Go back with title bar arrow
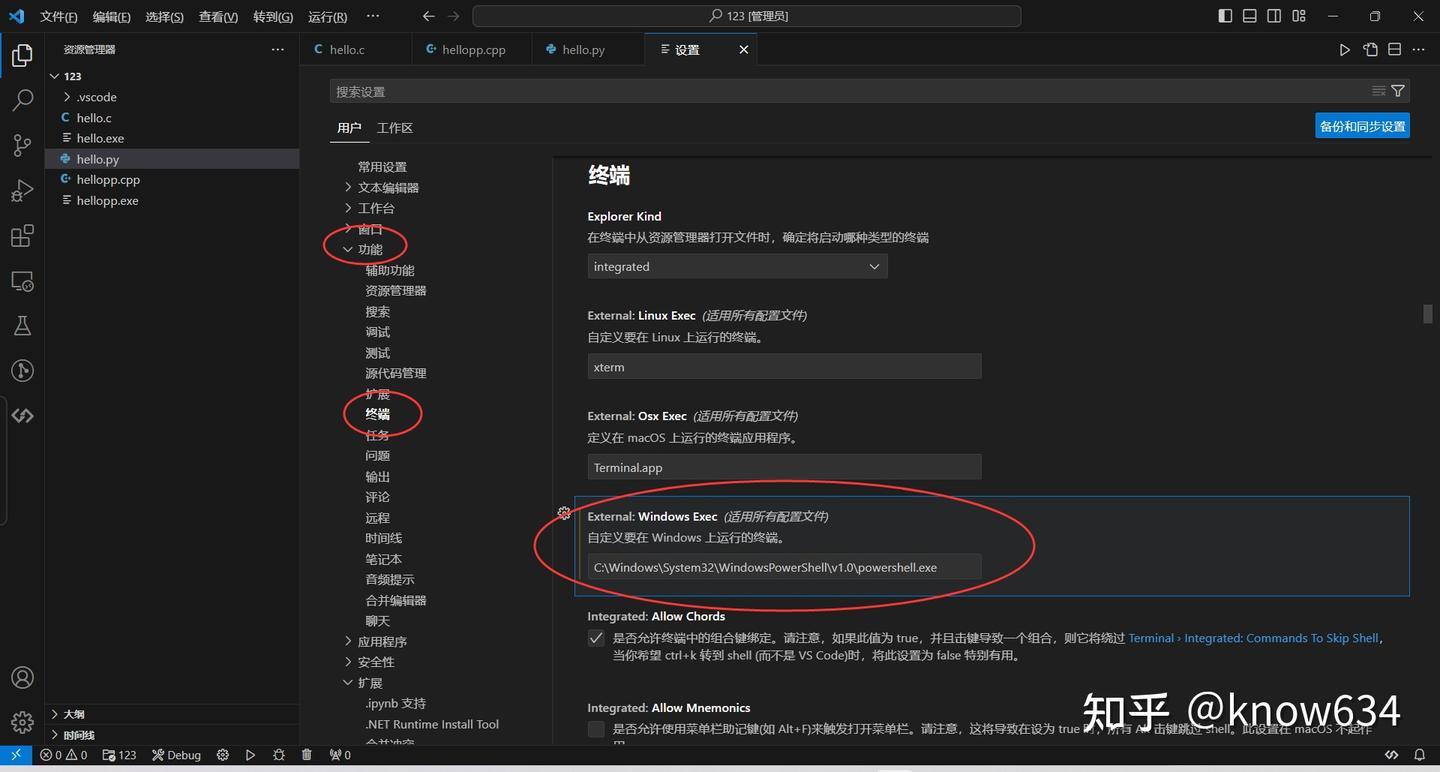 (428, 16)
